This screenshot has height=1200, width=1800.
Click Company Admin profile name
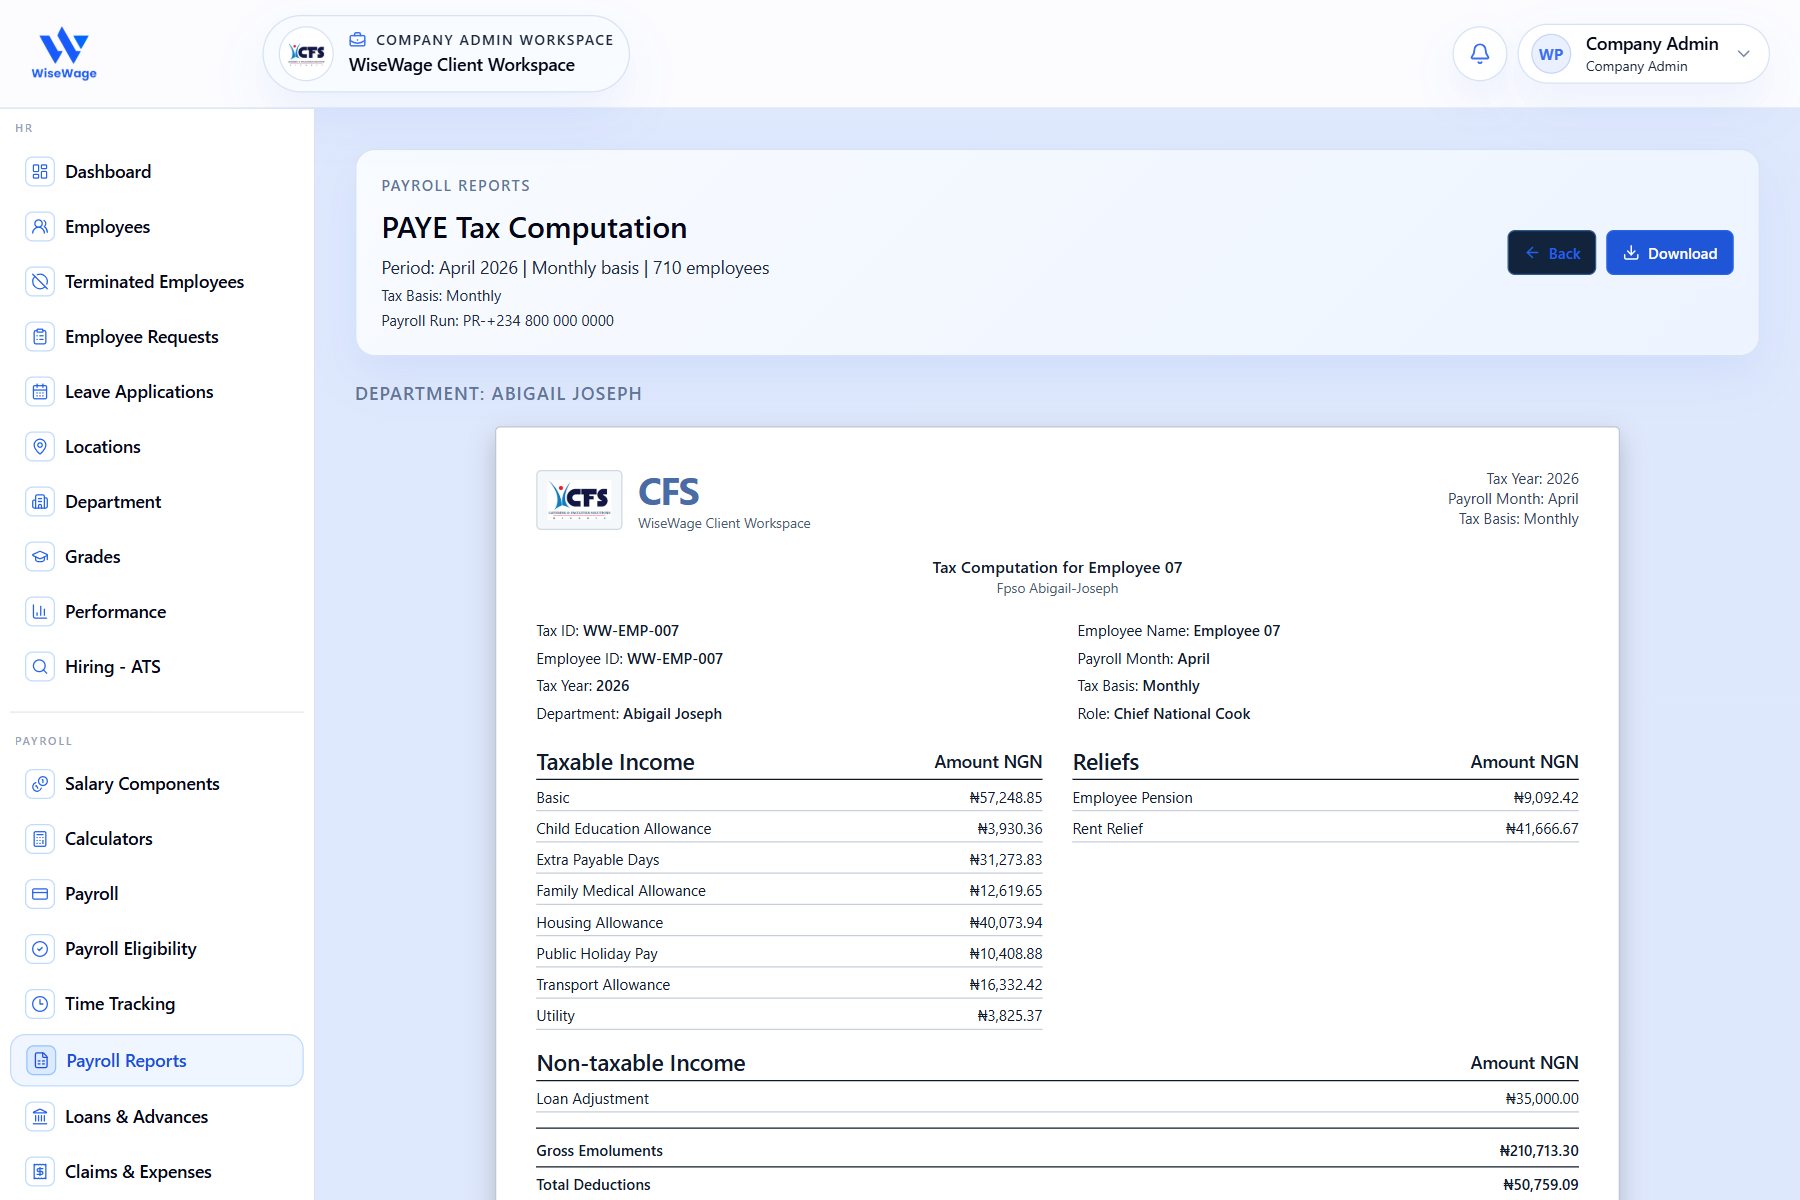coord(1652,44)
